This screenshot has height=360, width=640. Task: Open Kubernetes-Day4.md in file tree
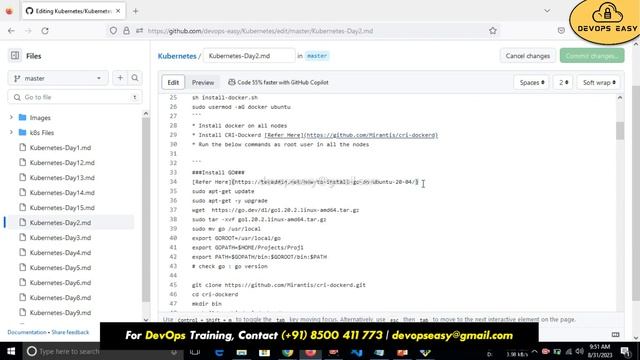[x=60, y=253]
